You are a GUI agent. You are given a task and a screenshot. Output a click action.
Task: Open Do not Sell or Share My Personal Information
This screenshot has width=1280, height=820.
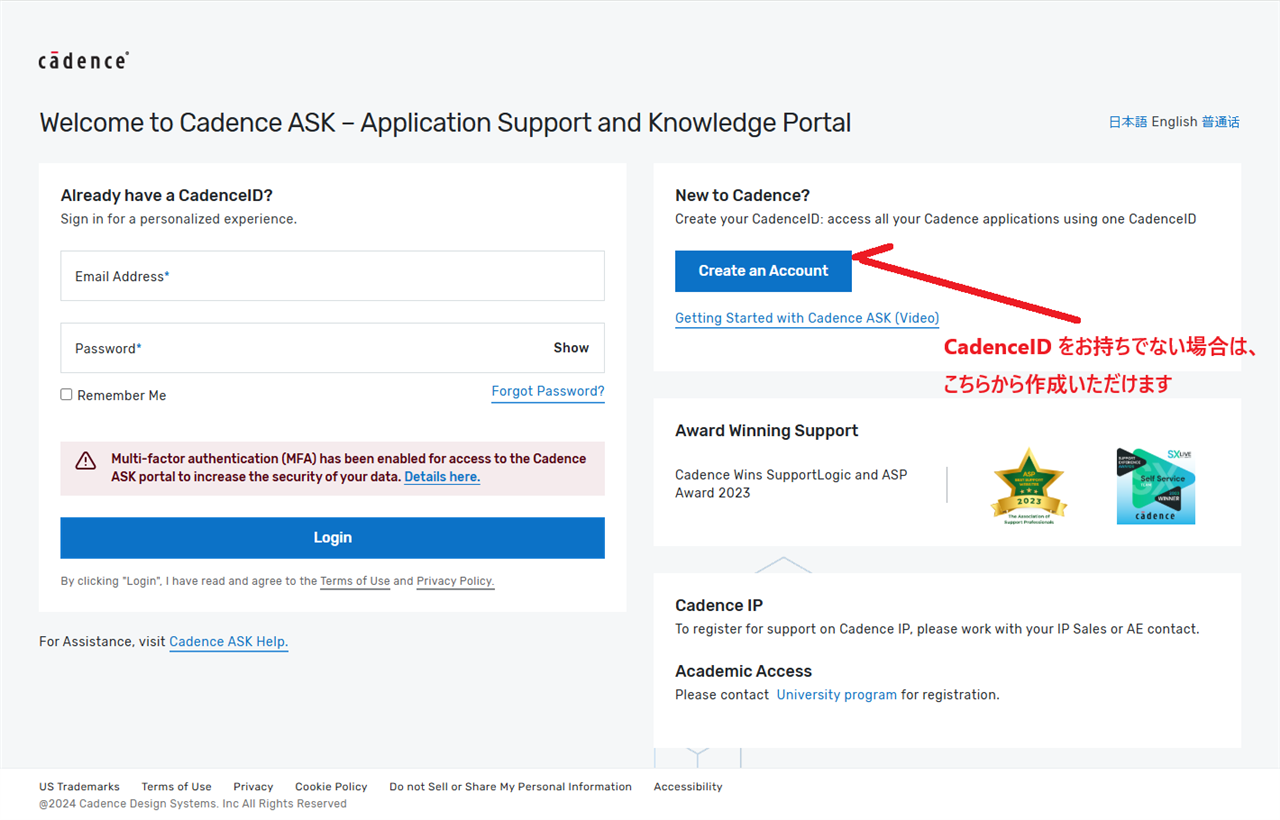point(510,787)
